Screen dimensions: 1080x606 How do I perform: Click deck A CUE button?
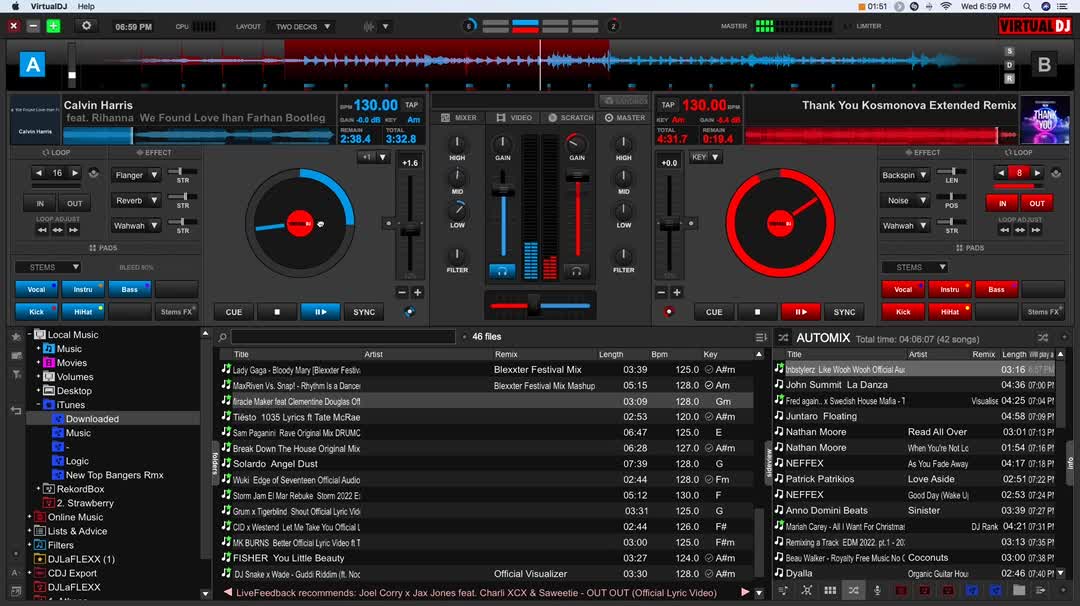233,312
